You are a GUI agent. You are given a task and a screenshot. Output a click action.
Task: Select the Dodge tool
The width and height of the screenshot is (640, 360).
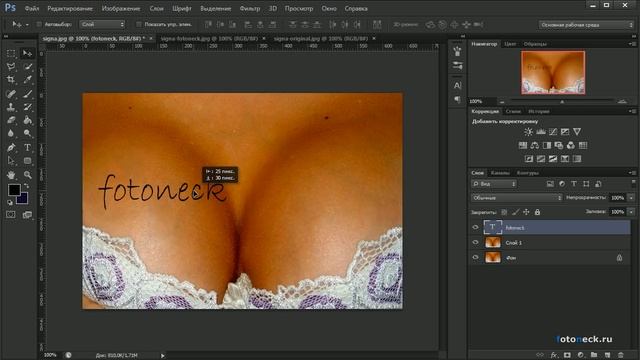pos(27,133)
